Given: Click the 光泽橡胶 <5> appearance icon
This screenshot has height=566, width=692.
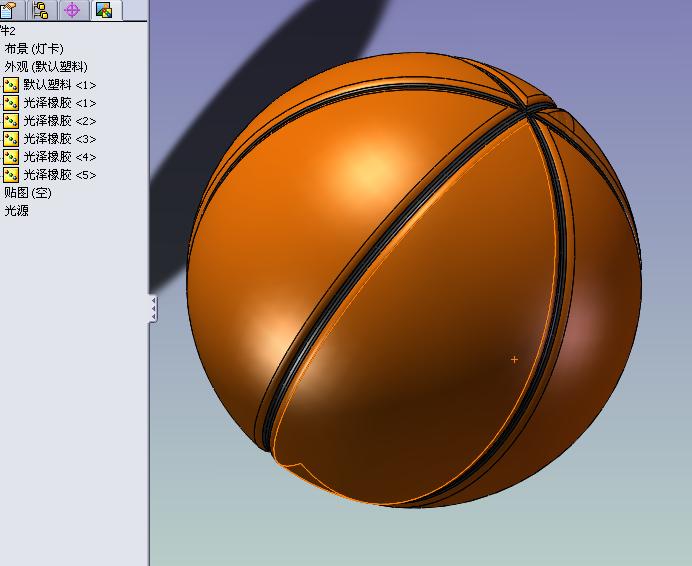Looking at the screenshot, I should (x=11, y=175).
